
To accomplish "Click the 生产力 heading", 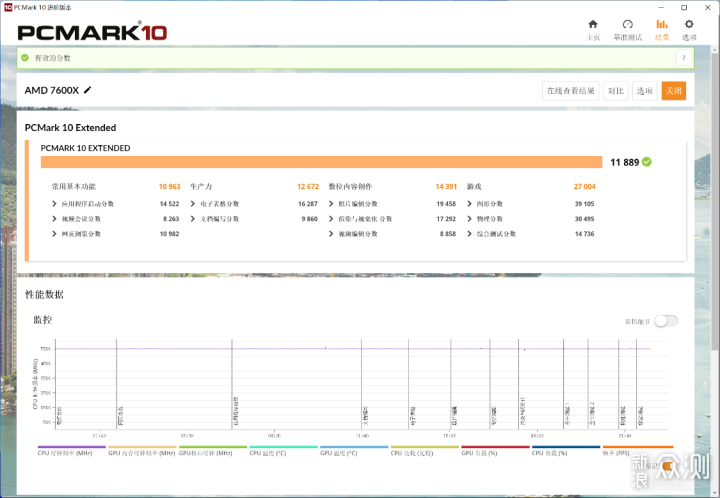I will (201, 186).
